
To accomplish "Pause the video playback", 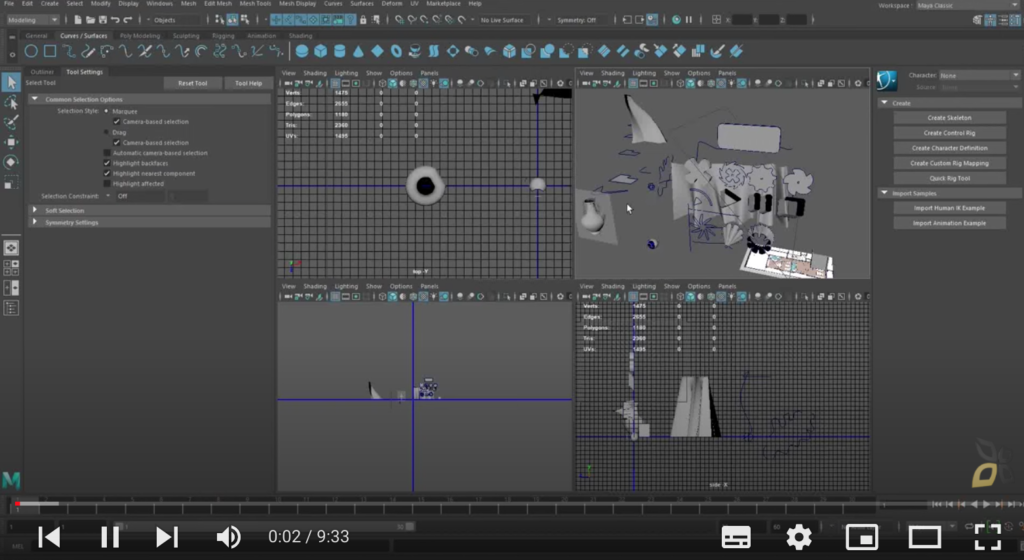I will [x=110, y=537].
